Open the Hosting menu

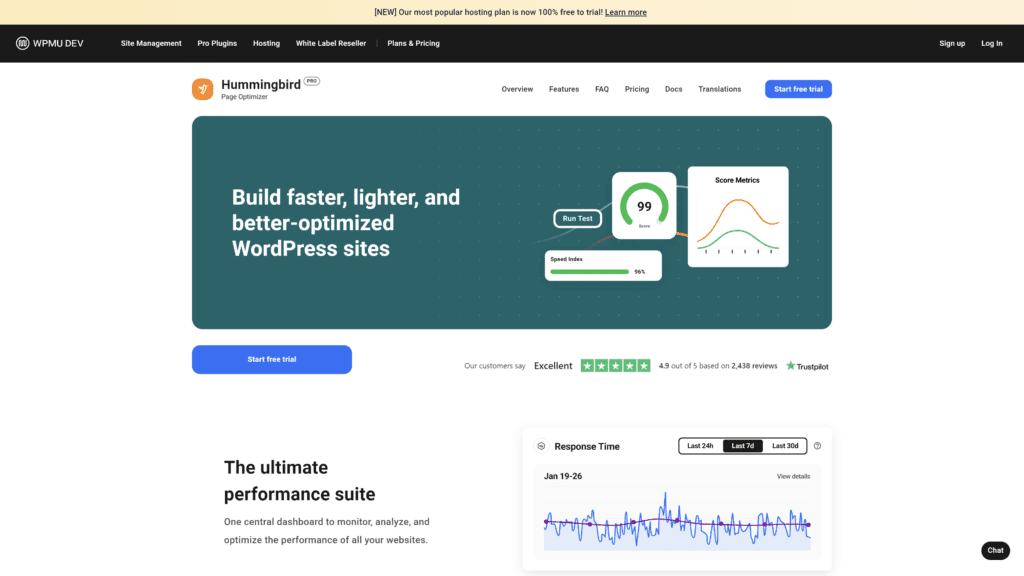[266, 43]
